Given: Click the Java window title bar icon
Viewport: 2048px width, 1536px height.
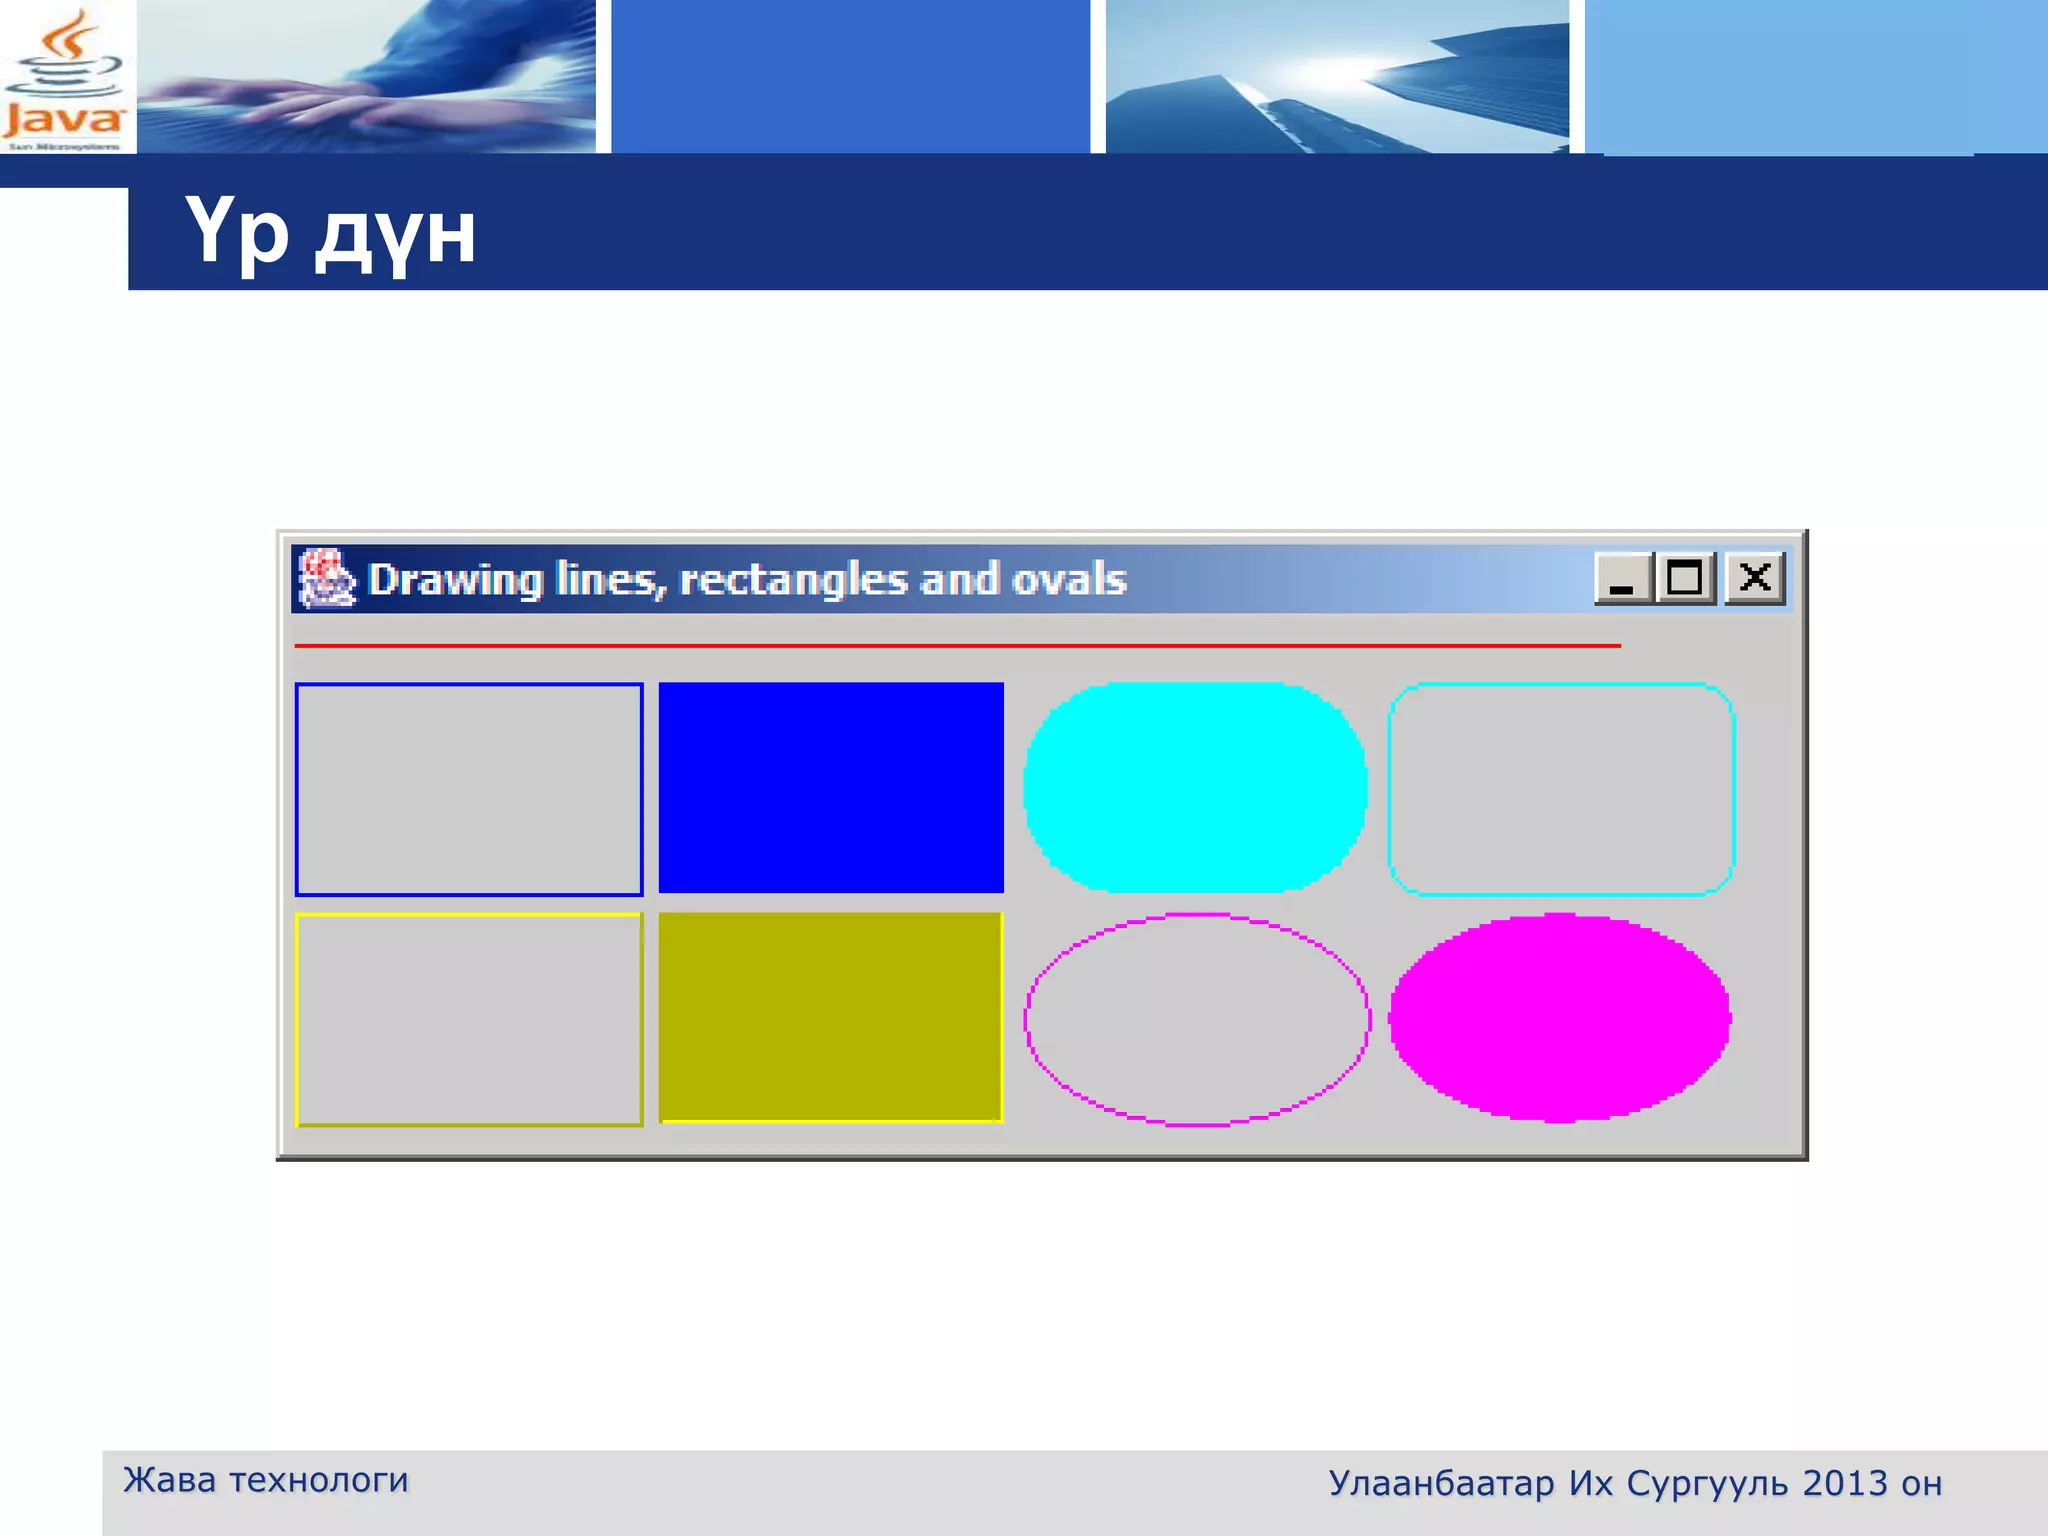Looking at the screenshot, I should tap(326, 579).
